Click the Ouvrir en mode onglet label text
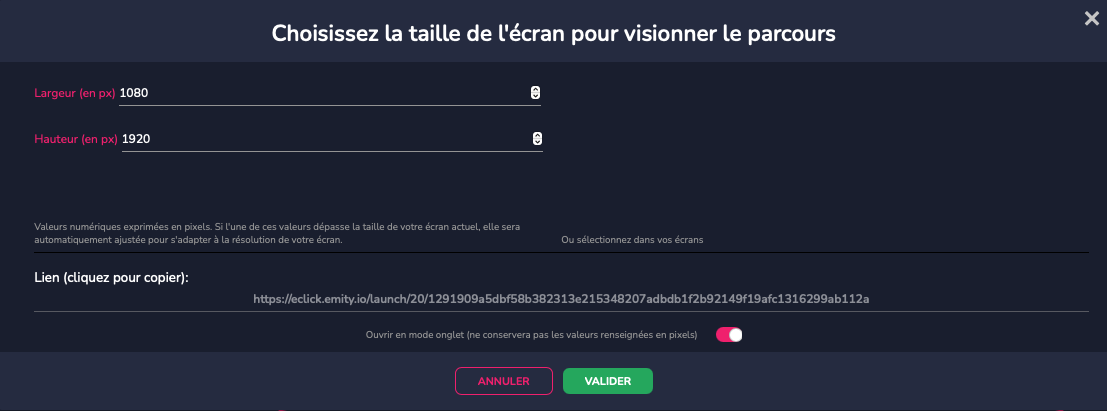The image size is (1107, 411). 531,335
